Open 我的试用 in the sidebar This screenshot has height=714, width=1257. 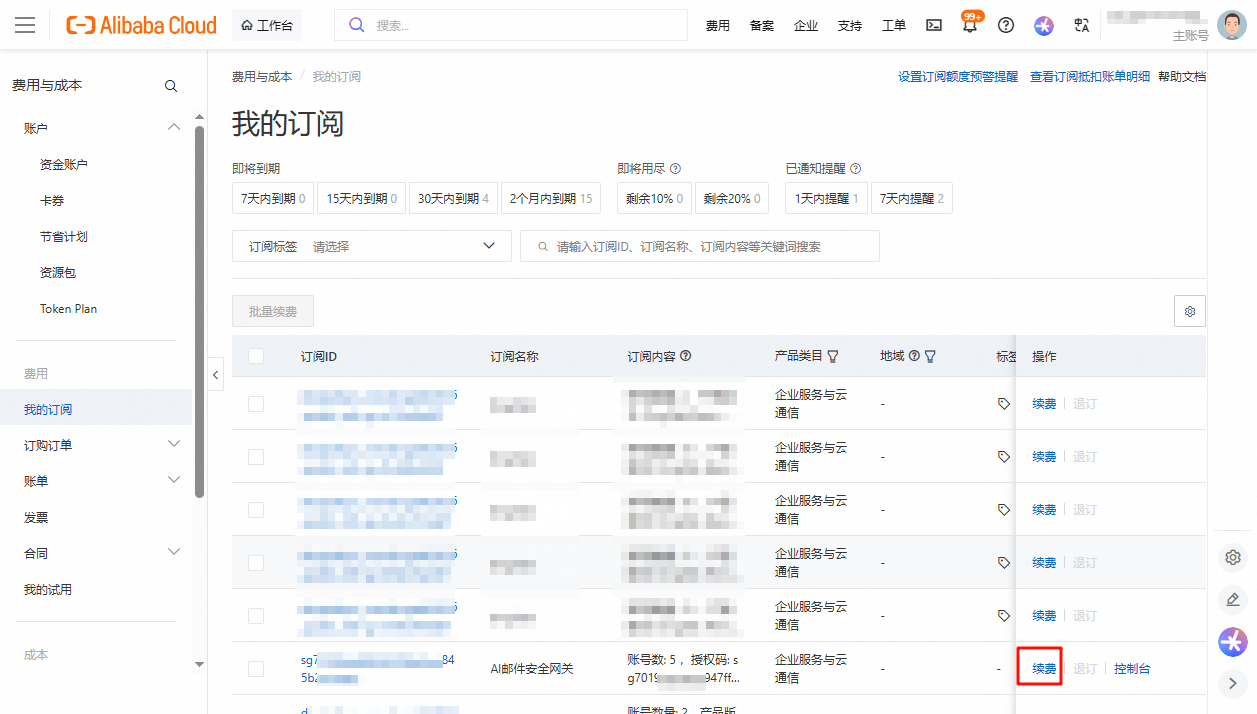pos(48,590)
